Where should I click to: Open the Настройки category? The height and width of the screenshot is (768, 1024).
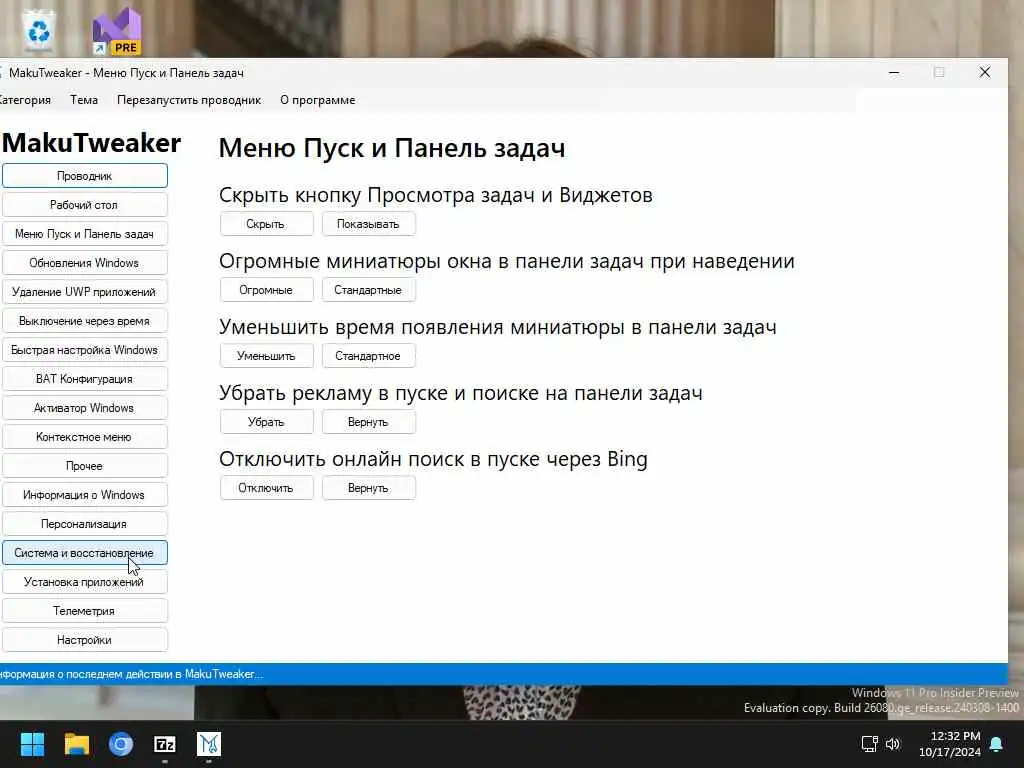[85, 640]
